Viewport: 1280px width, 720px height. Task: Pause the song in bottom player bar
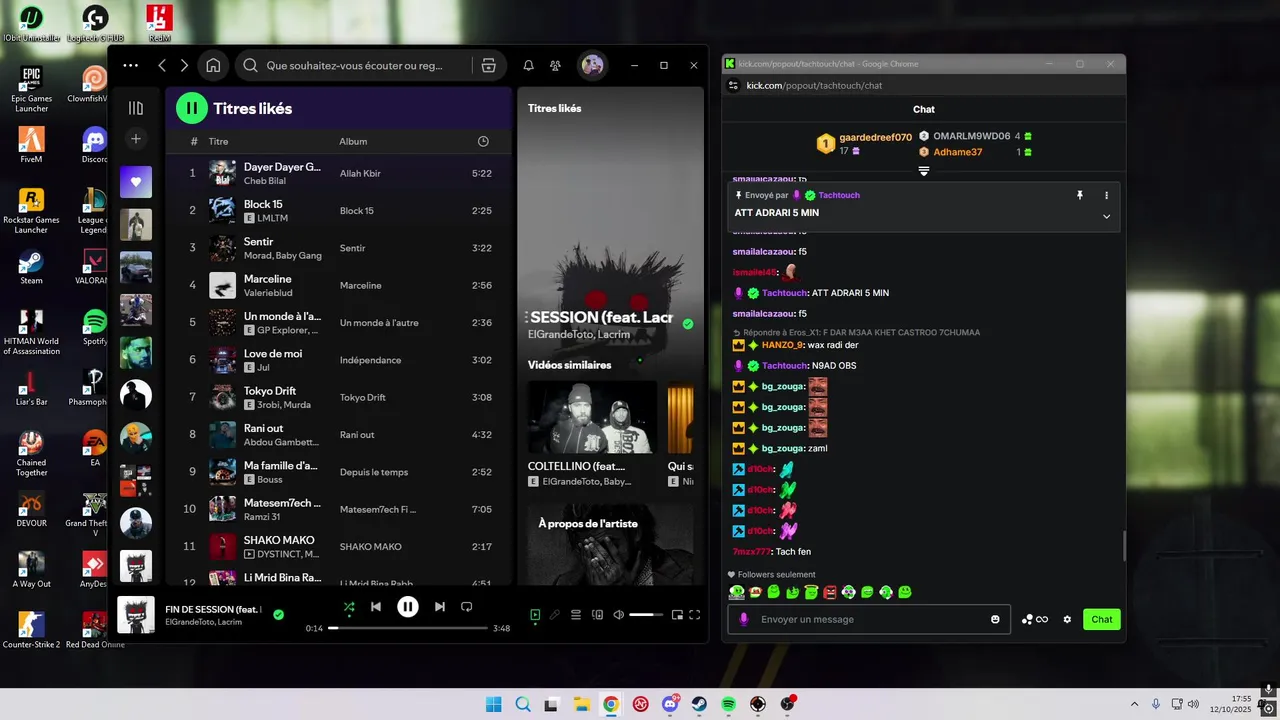click(x=407, y=606)
